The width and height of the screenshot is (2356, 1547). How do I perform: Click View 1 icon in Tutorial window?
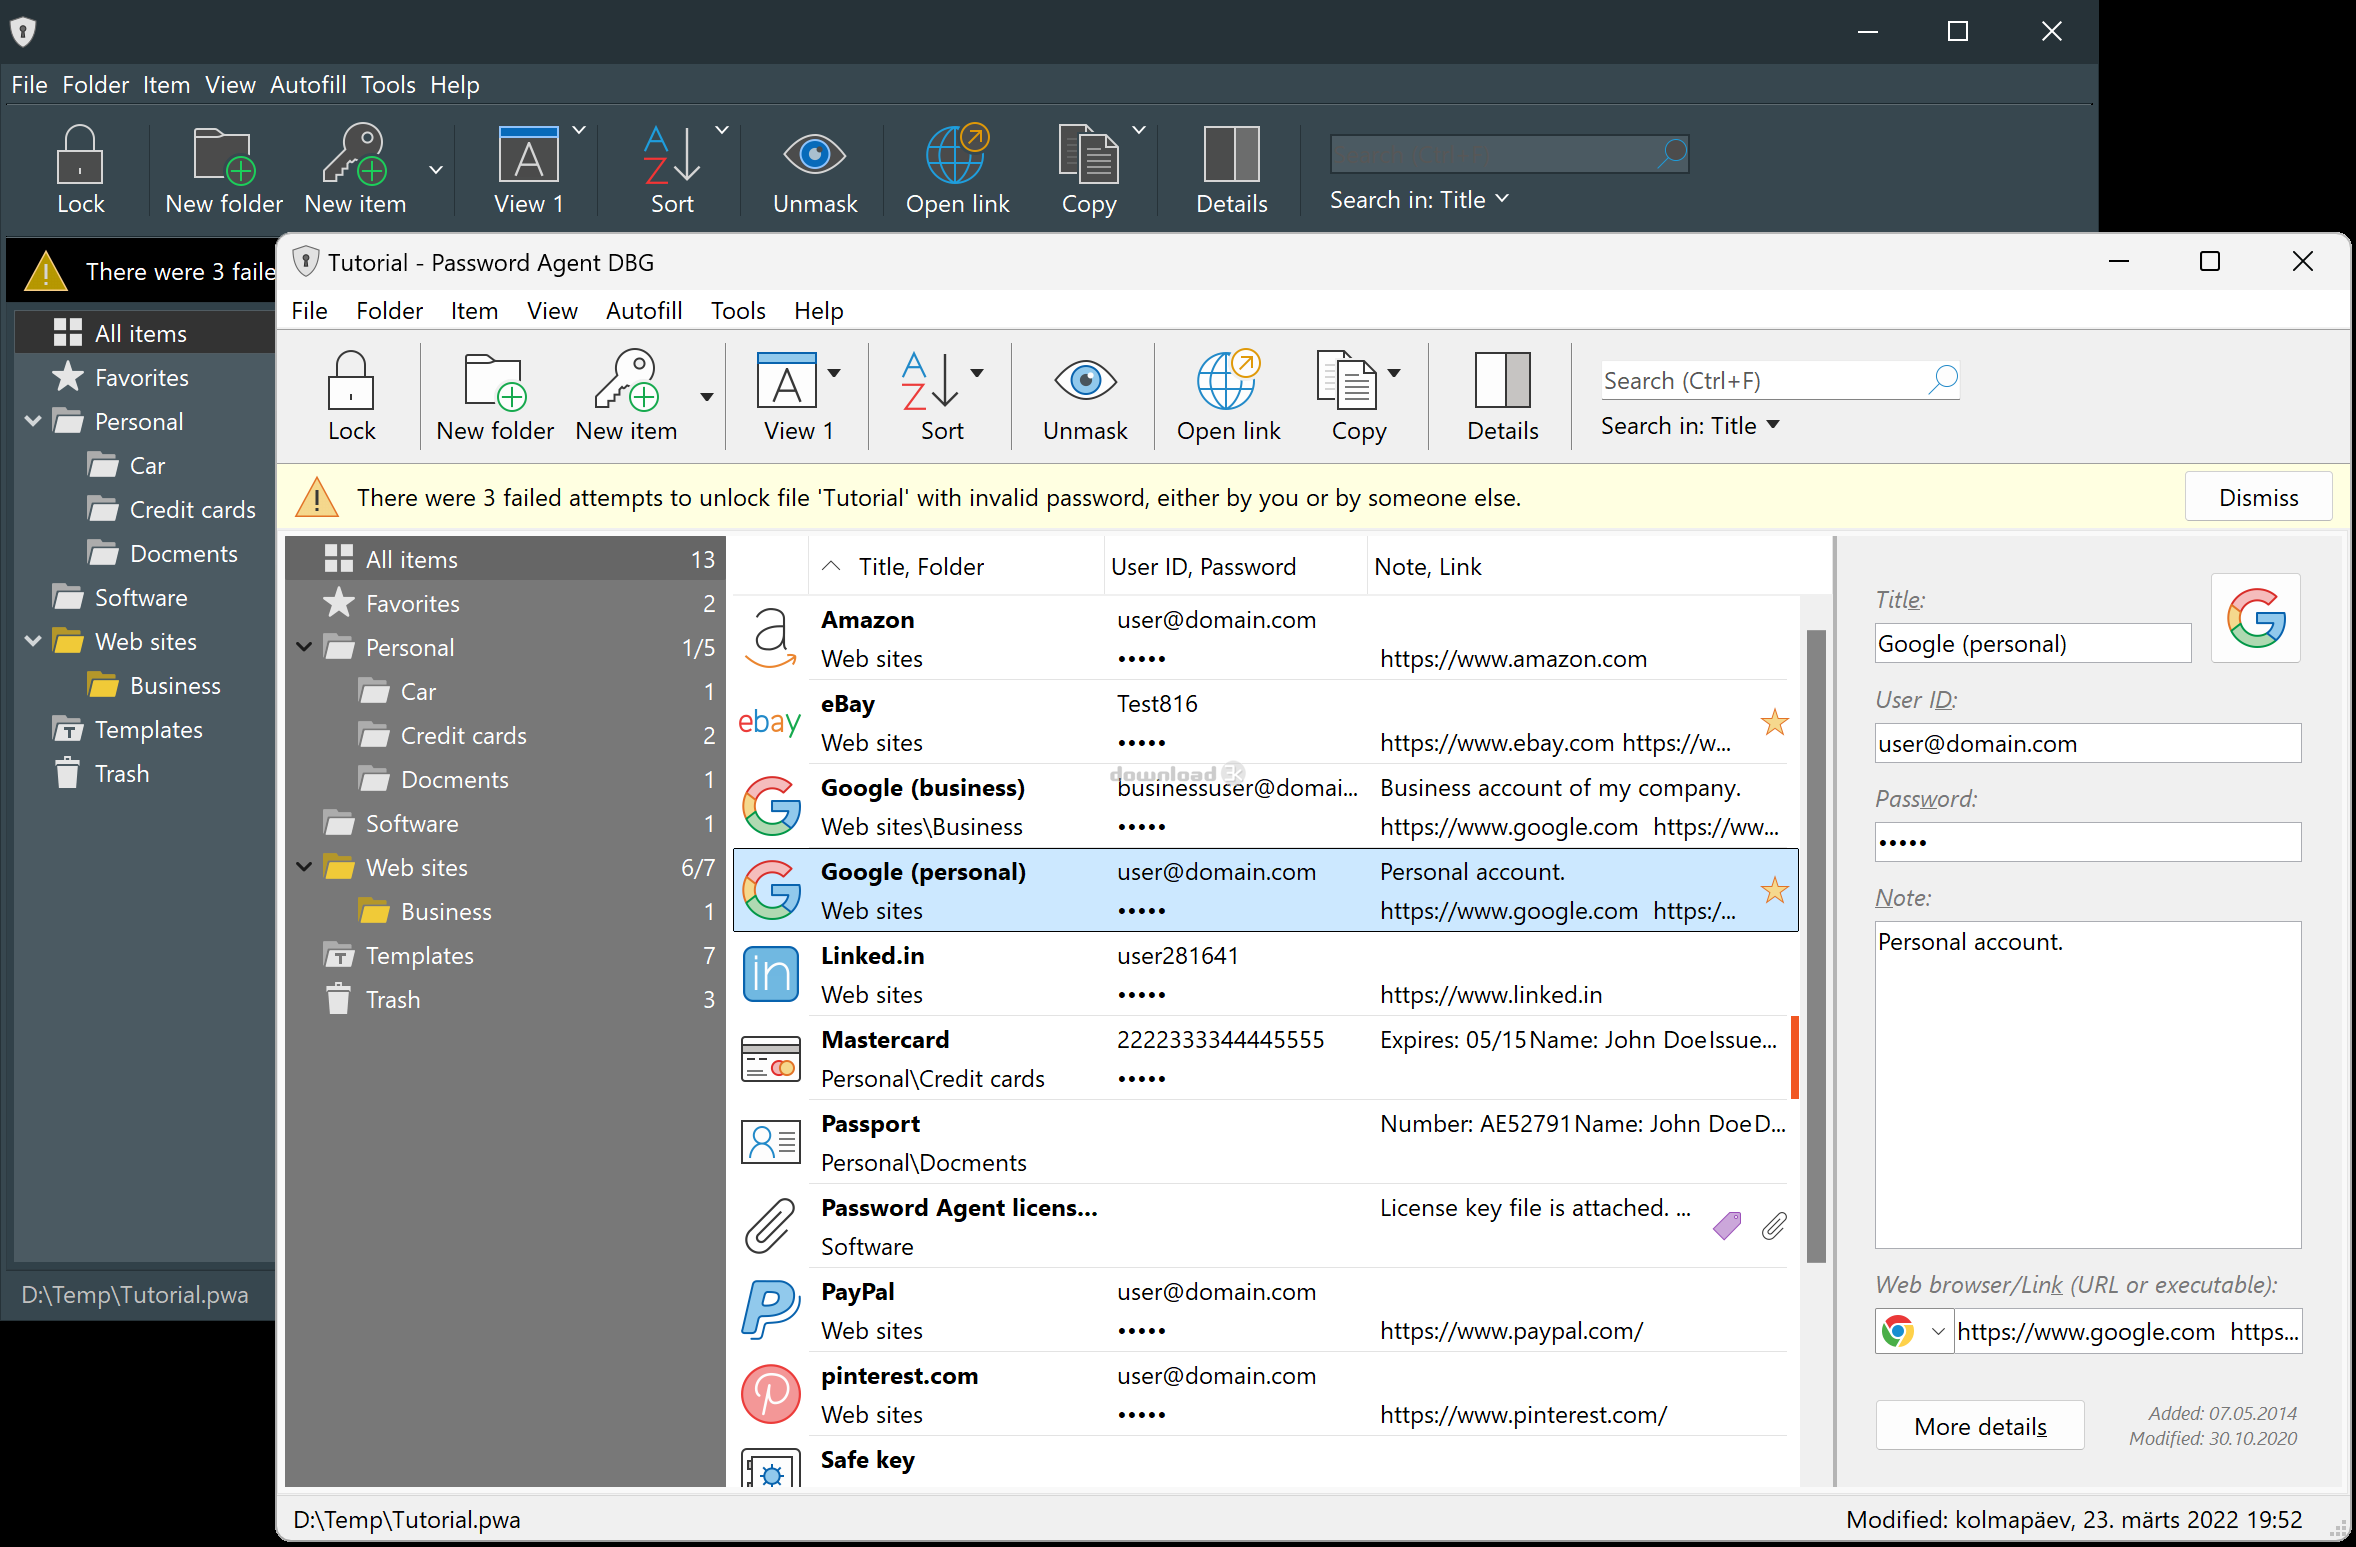(787, 381)
